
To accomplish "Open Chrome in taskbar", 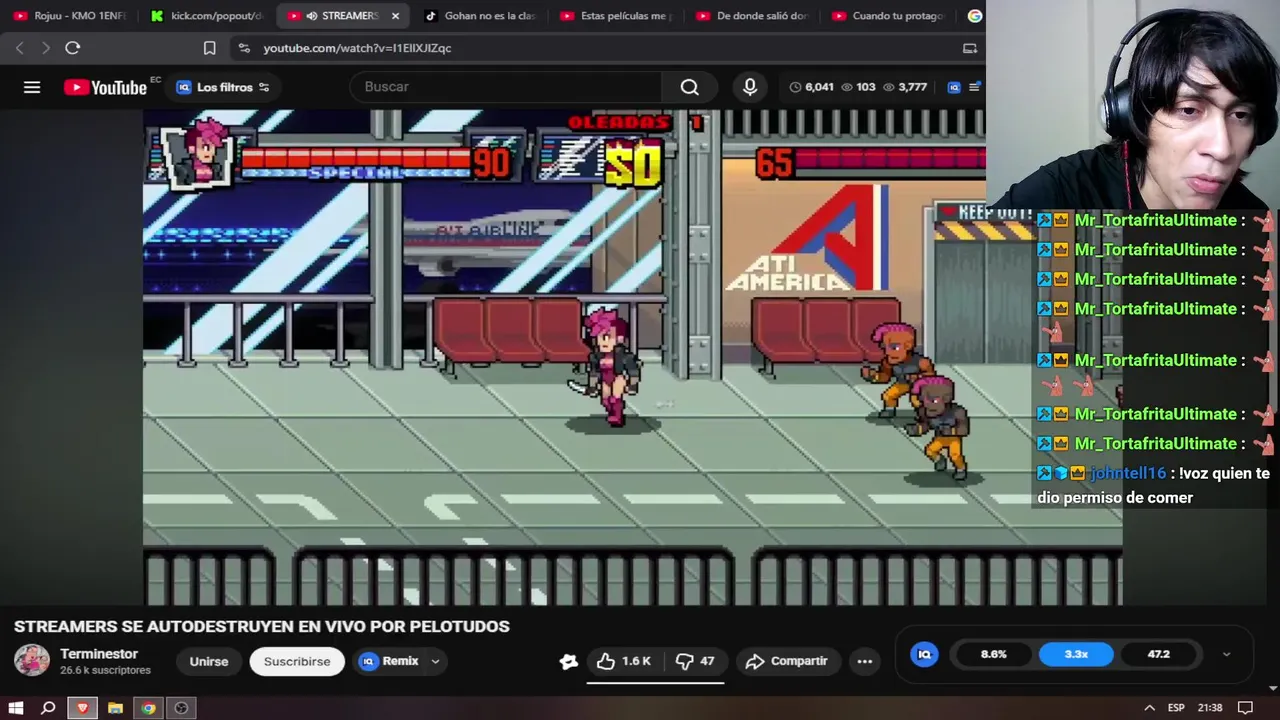I will point(148,708).
